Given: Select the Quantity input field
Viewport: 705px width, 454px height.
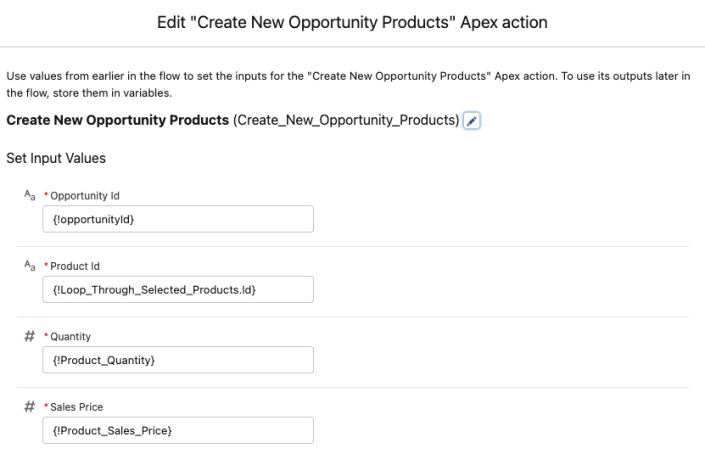Looking at the screenshot, I should click(x=178, y=361).
